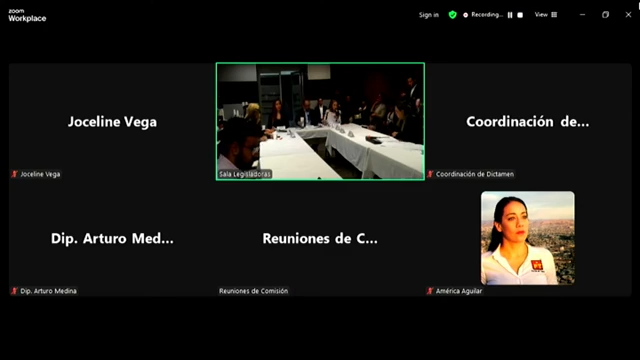Select the Sala Legisladoras video tile
This screenshot has width=640, height=360.
pos(320,121)
